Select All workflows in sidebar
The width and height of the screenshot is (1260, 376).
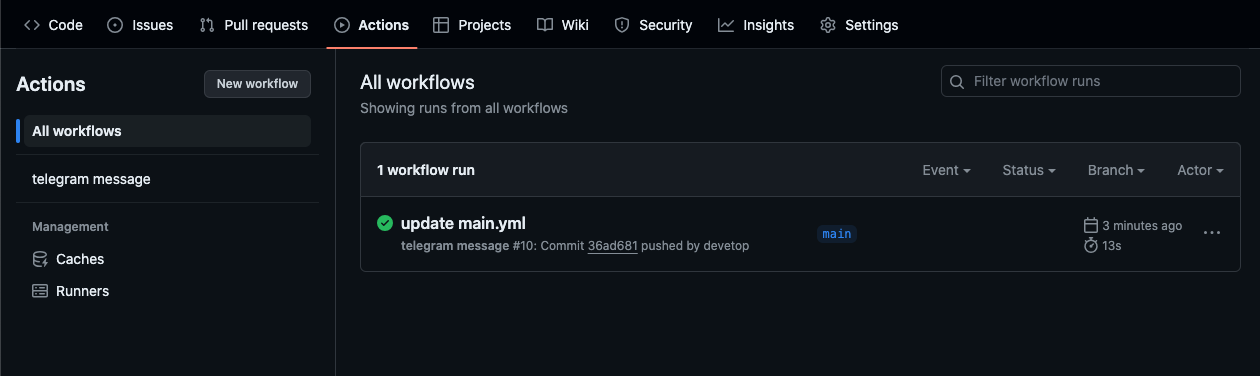(x=167, y=131)
